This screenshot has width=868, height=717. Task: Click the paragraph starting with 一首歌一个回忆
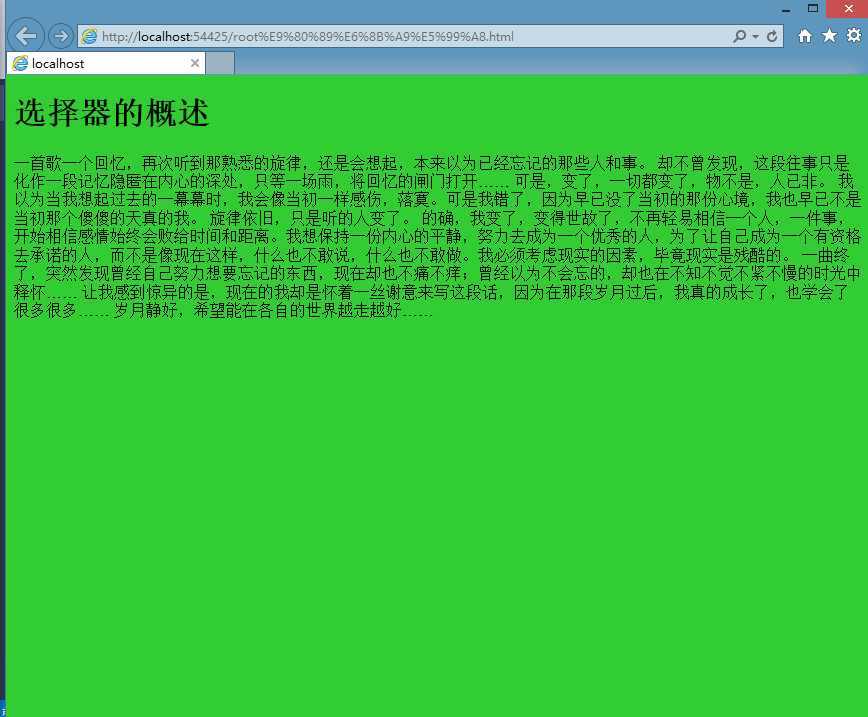point(430,236)
